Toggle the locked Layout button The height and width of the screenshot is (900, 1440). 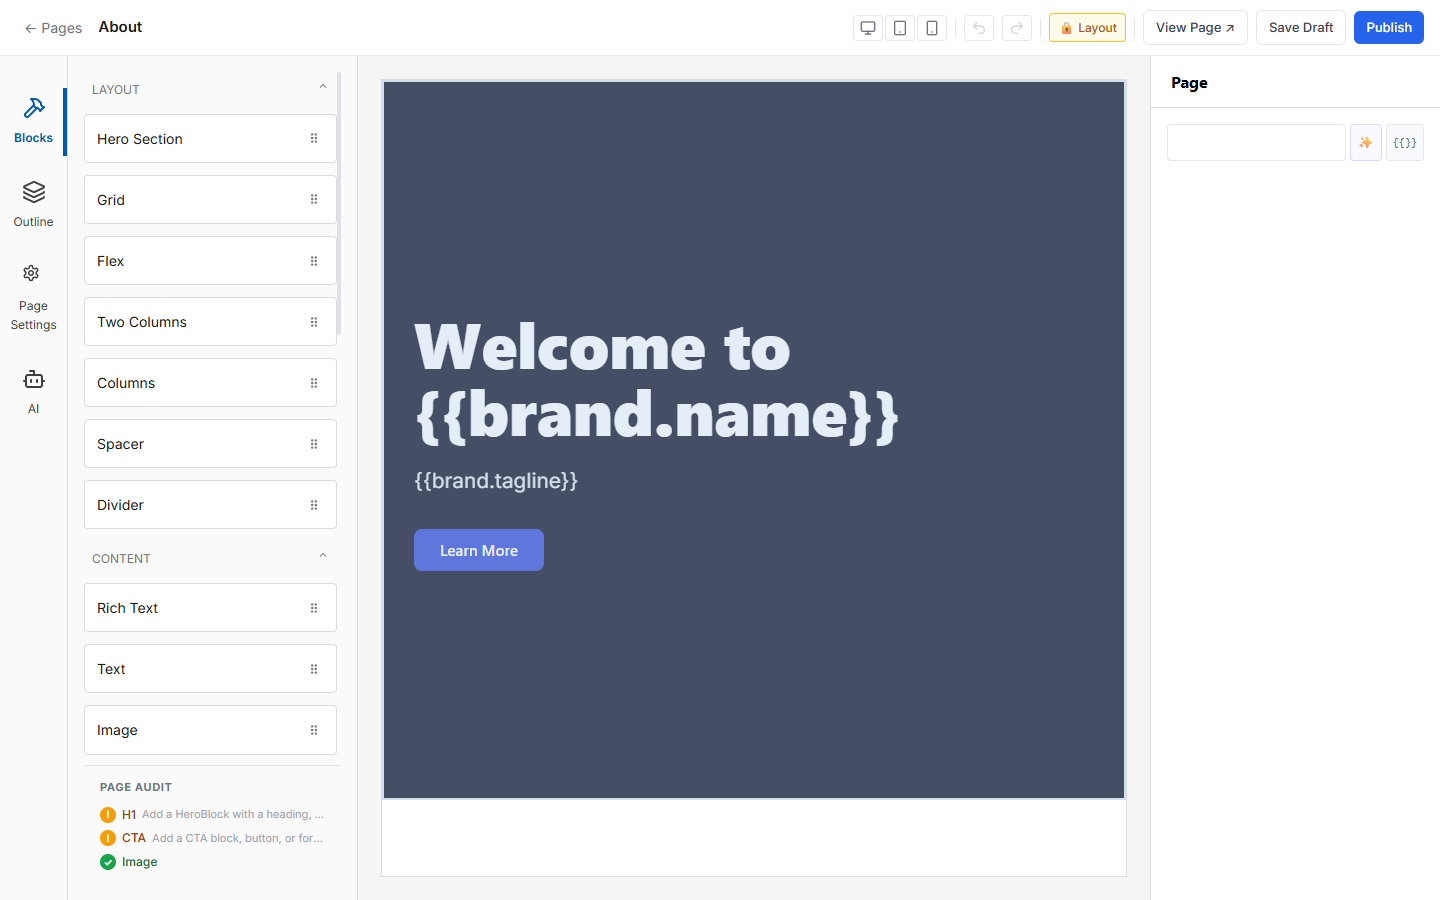click(x=1087, y=28)
